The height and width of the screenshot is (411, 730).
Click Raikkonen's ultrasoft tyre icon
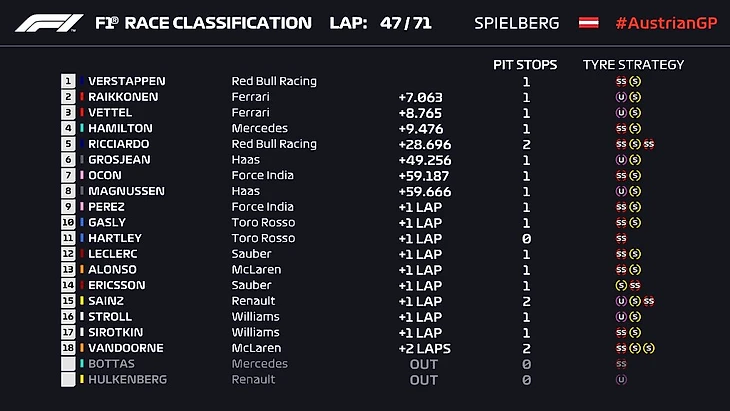[x=622, y=97]
